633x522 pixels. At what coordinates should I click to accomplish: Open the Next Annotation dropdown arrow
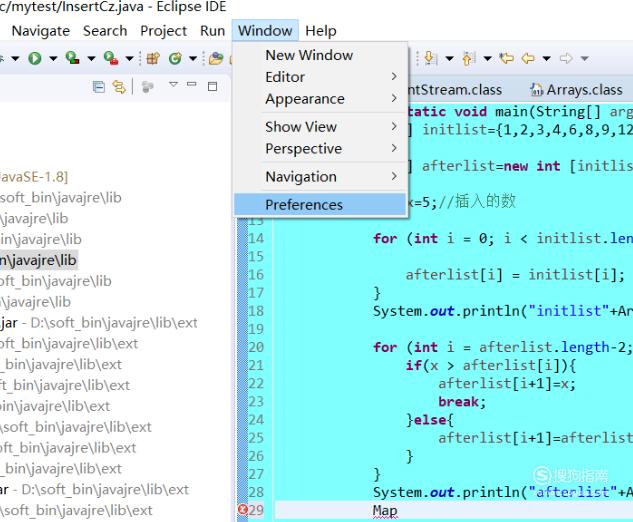[x=449, y=59]
